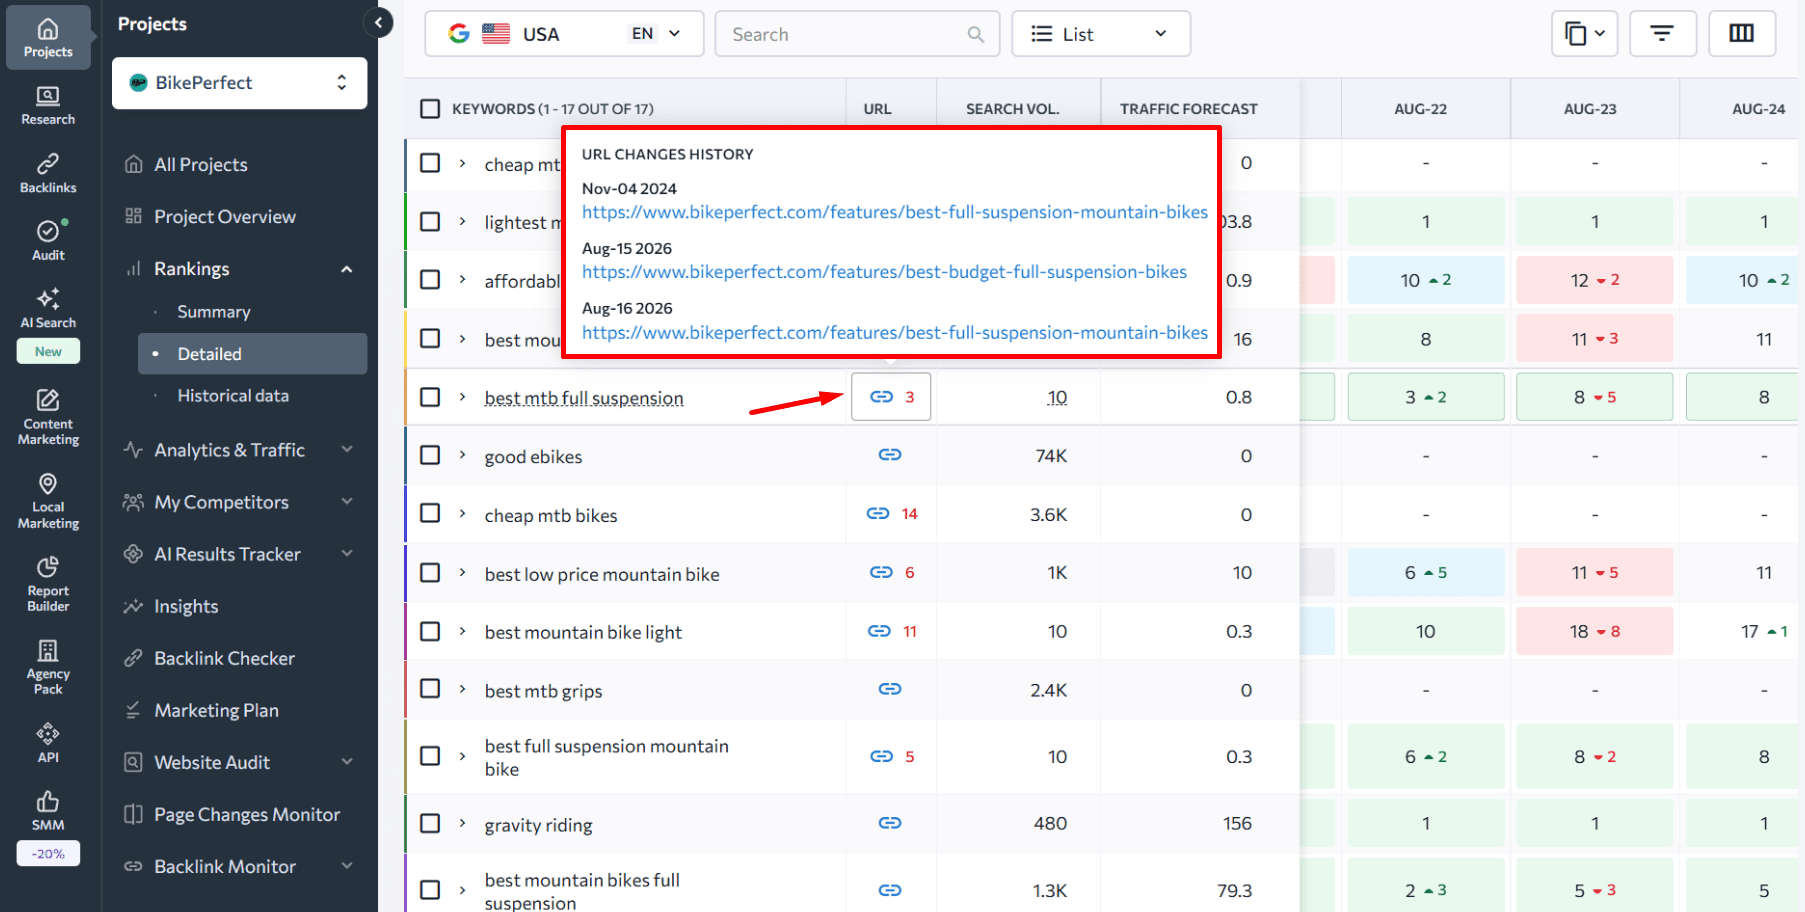Expand the best mtb full suspension row
Viewport: 1805px width, 912px height.
tap(462, 397)
